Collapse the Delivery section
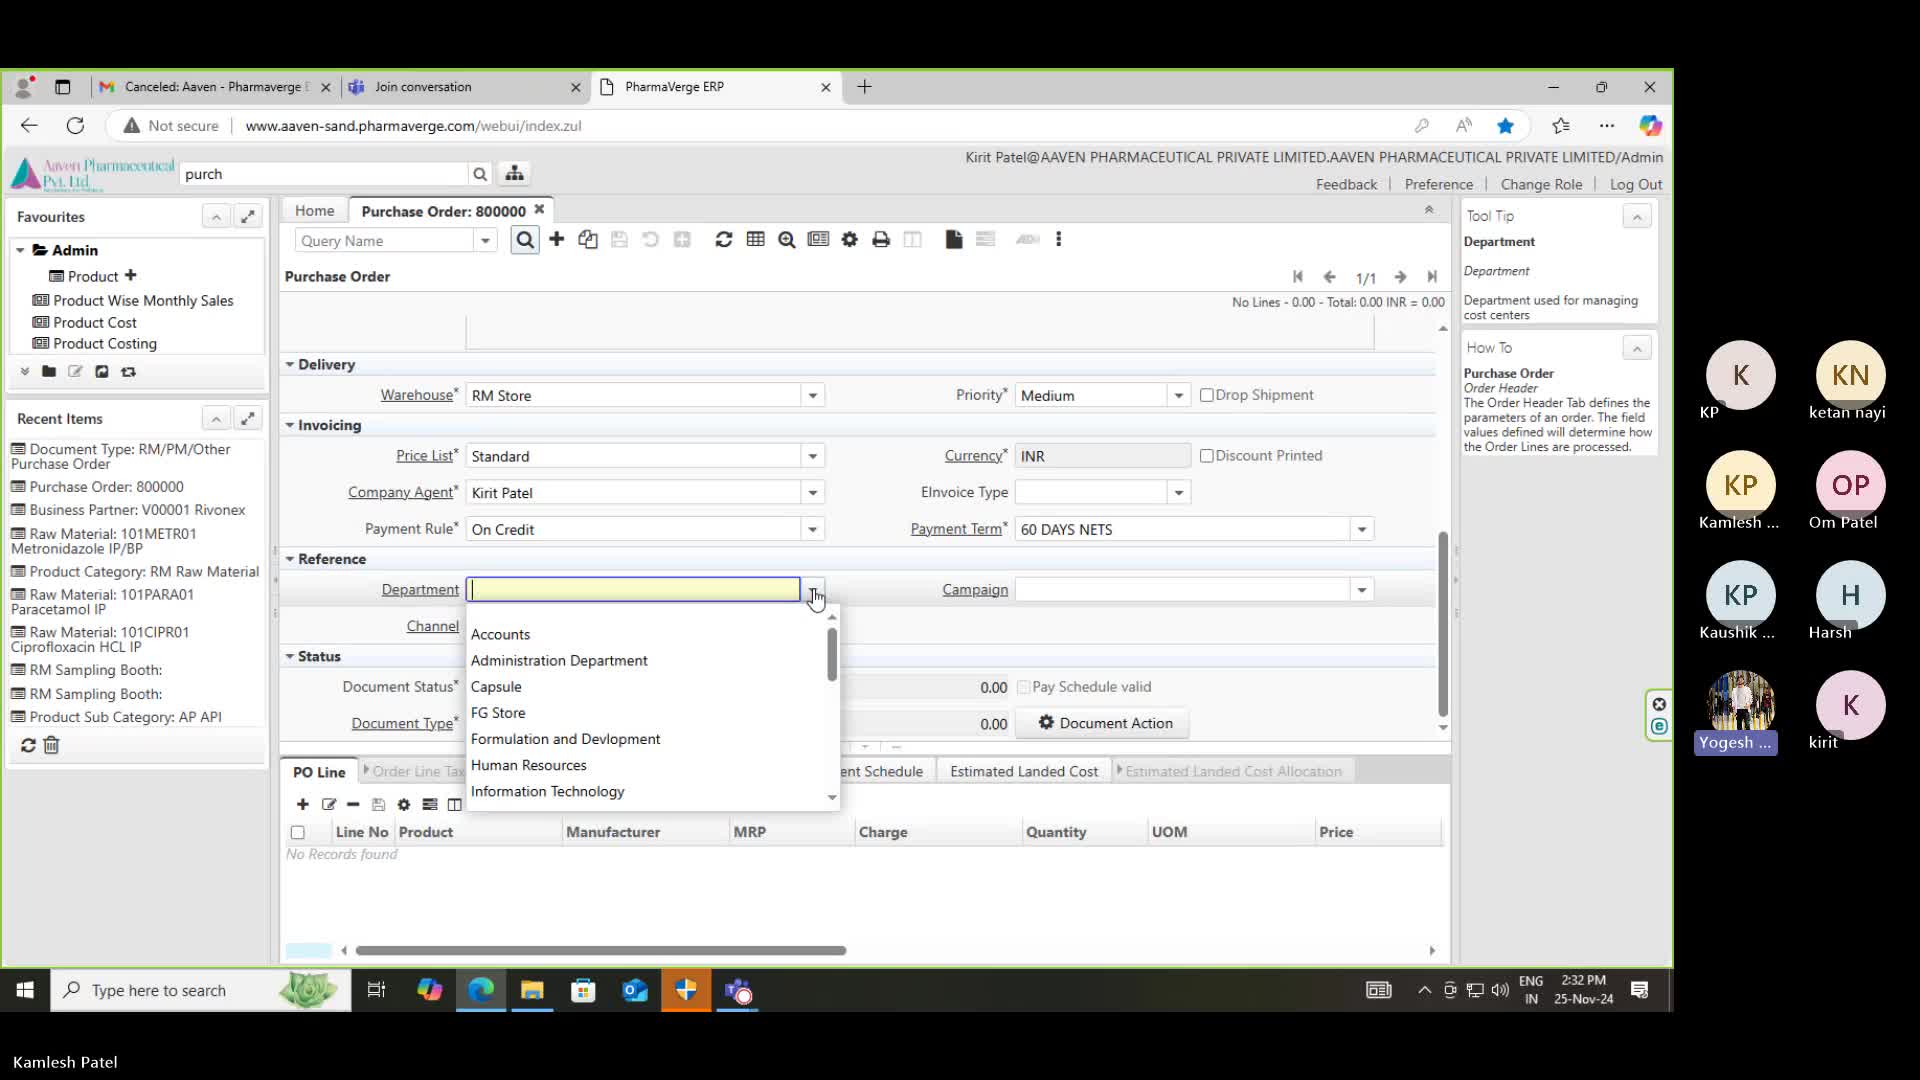 point(290,365)
